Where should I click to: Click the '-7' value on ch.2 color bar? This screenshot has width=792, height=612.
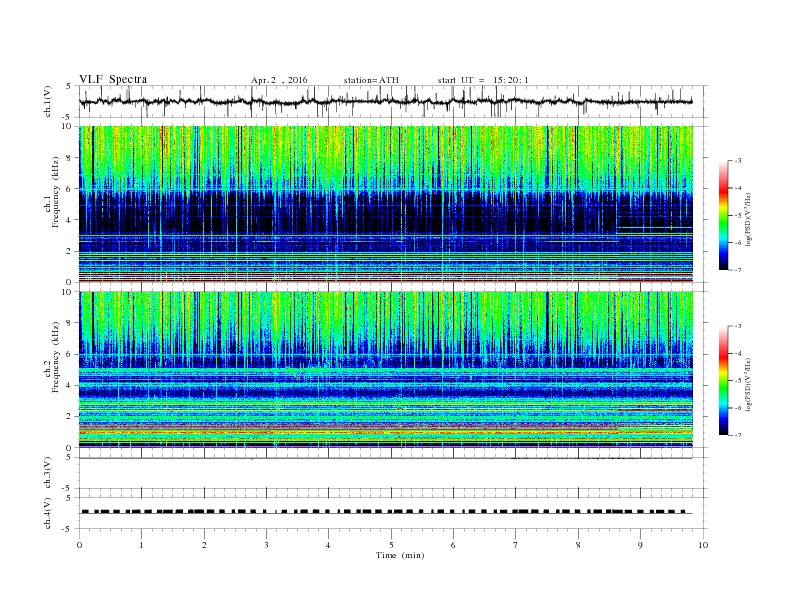(738, 435)
